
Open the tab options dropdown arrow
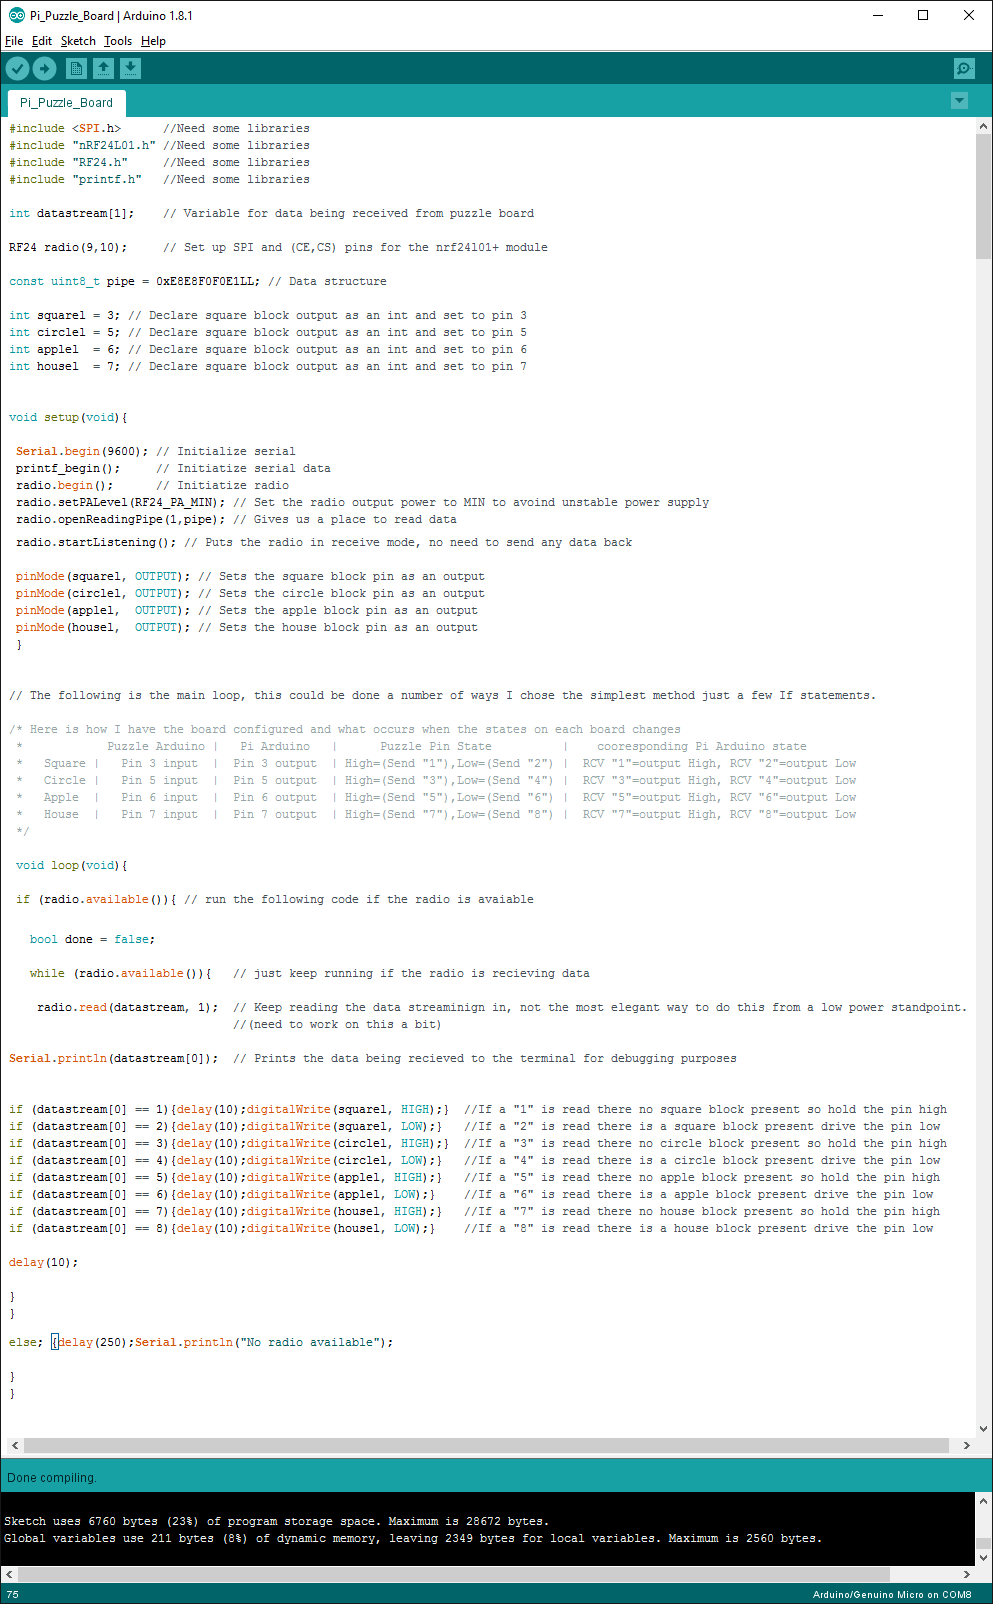(x=959, y=101)
